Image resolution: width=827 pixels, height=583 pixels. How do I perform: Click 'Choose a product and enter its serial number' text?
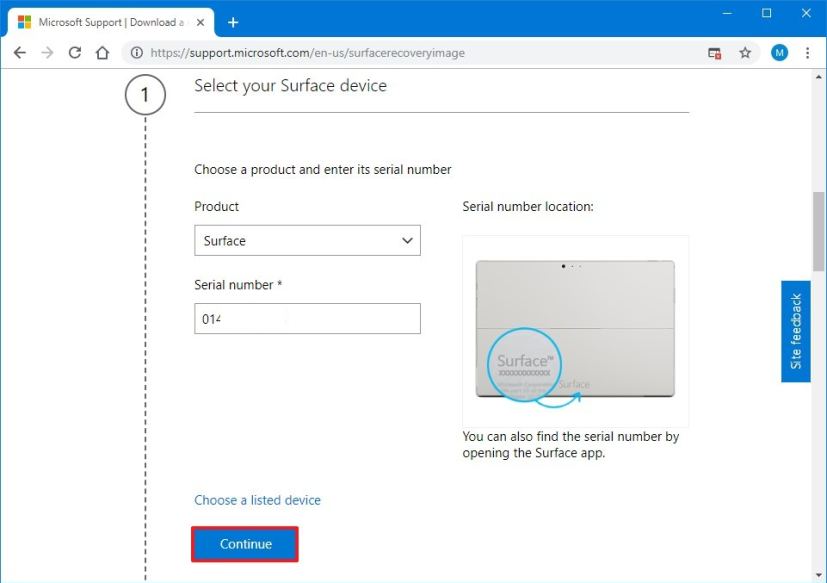coord(323,169)
